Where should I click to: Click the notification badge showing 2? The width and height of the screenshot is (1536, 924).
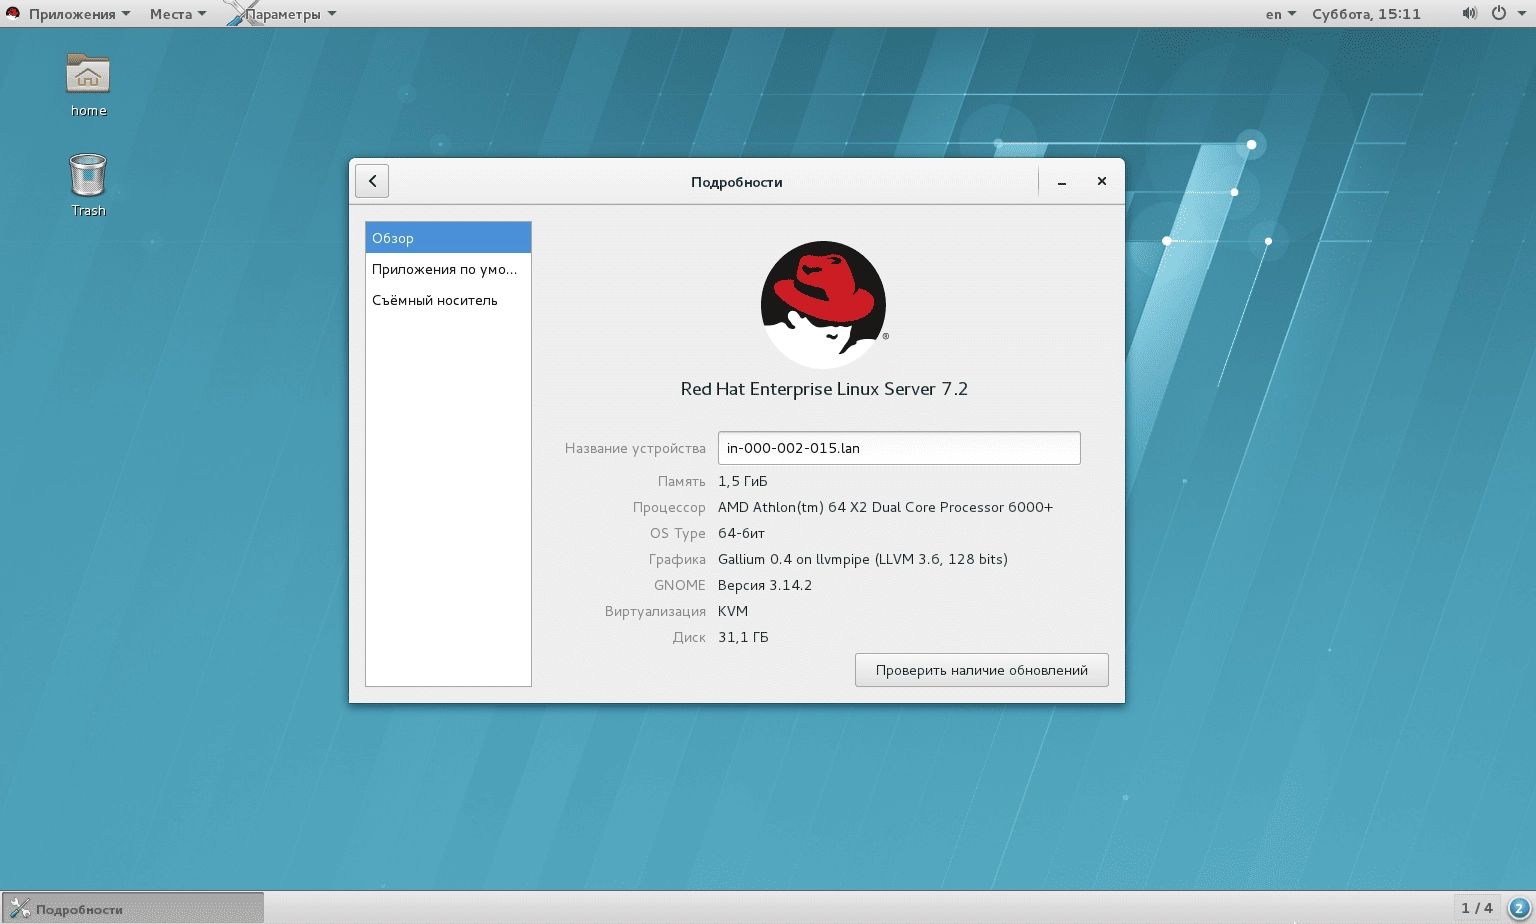[1517, 908]
